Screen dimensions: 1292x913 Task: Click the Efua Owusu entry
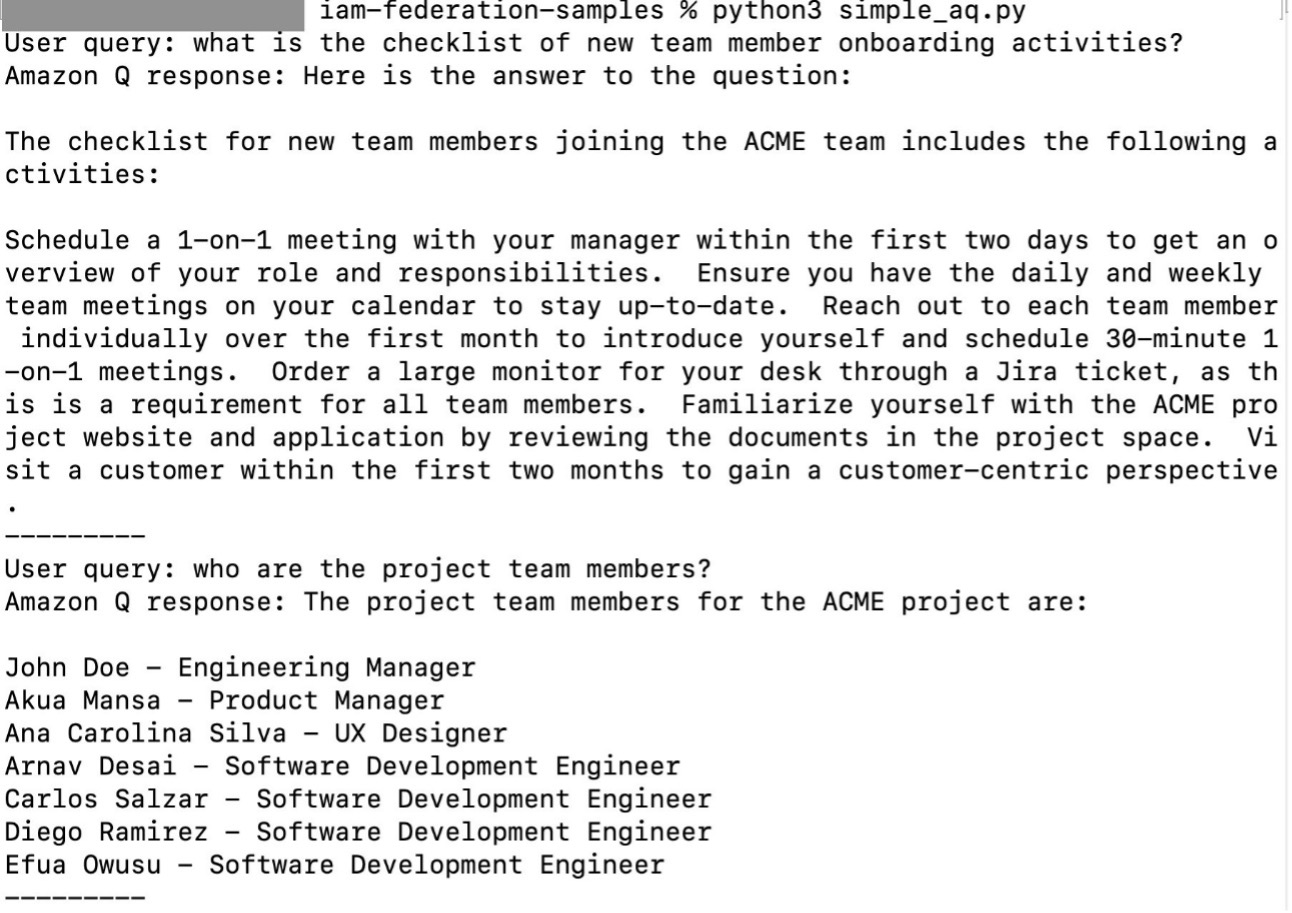click(334, 865)
